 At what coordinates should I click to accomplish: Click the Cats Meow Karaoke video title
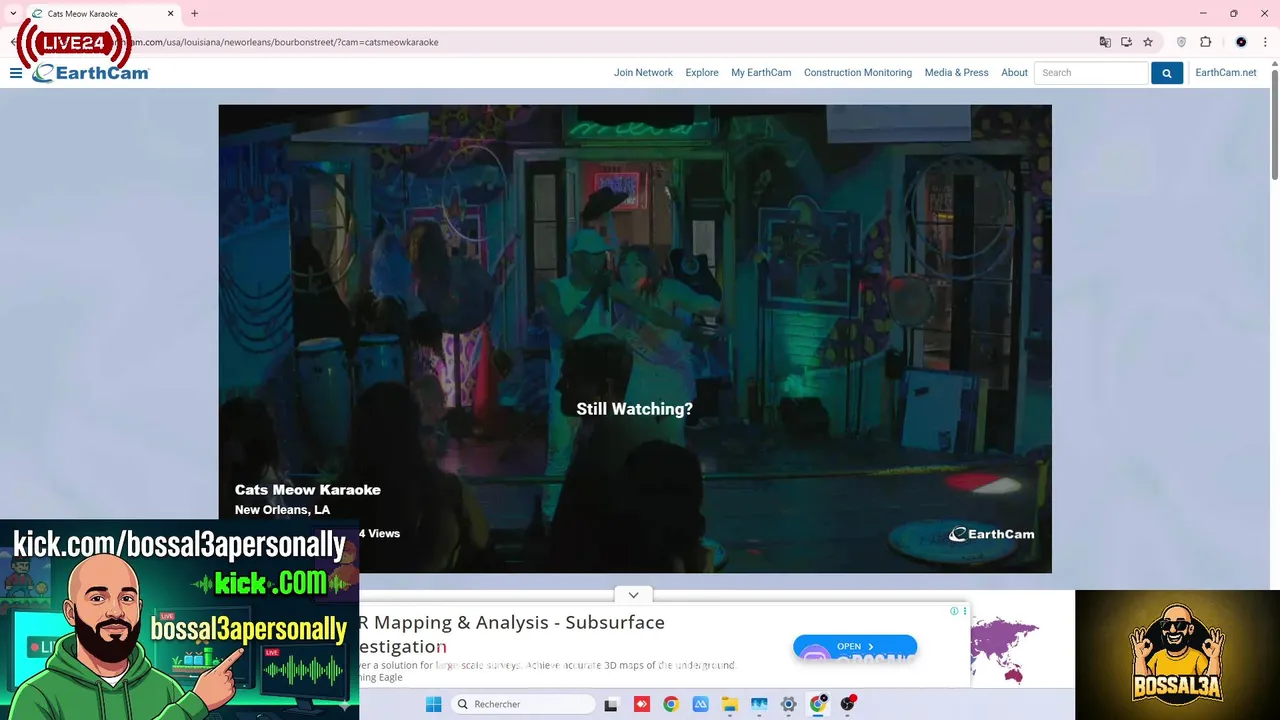[308, 490]
